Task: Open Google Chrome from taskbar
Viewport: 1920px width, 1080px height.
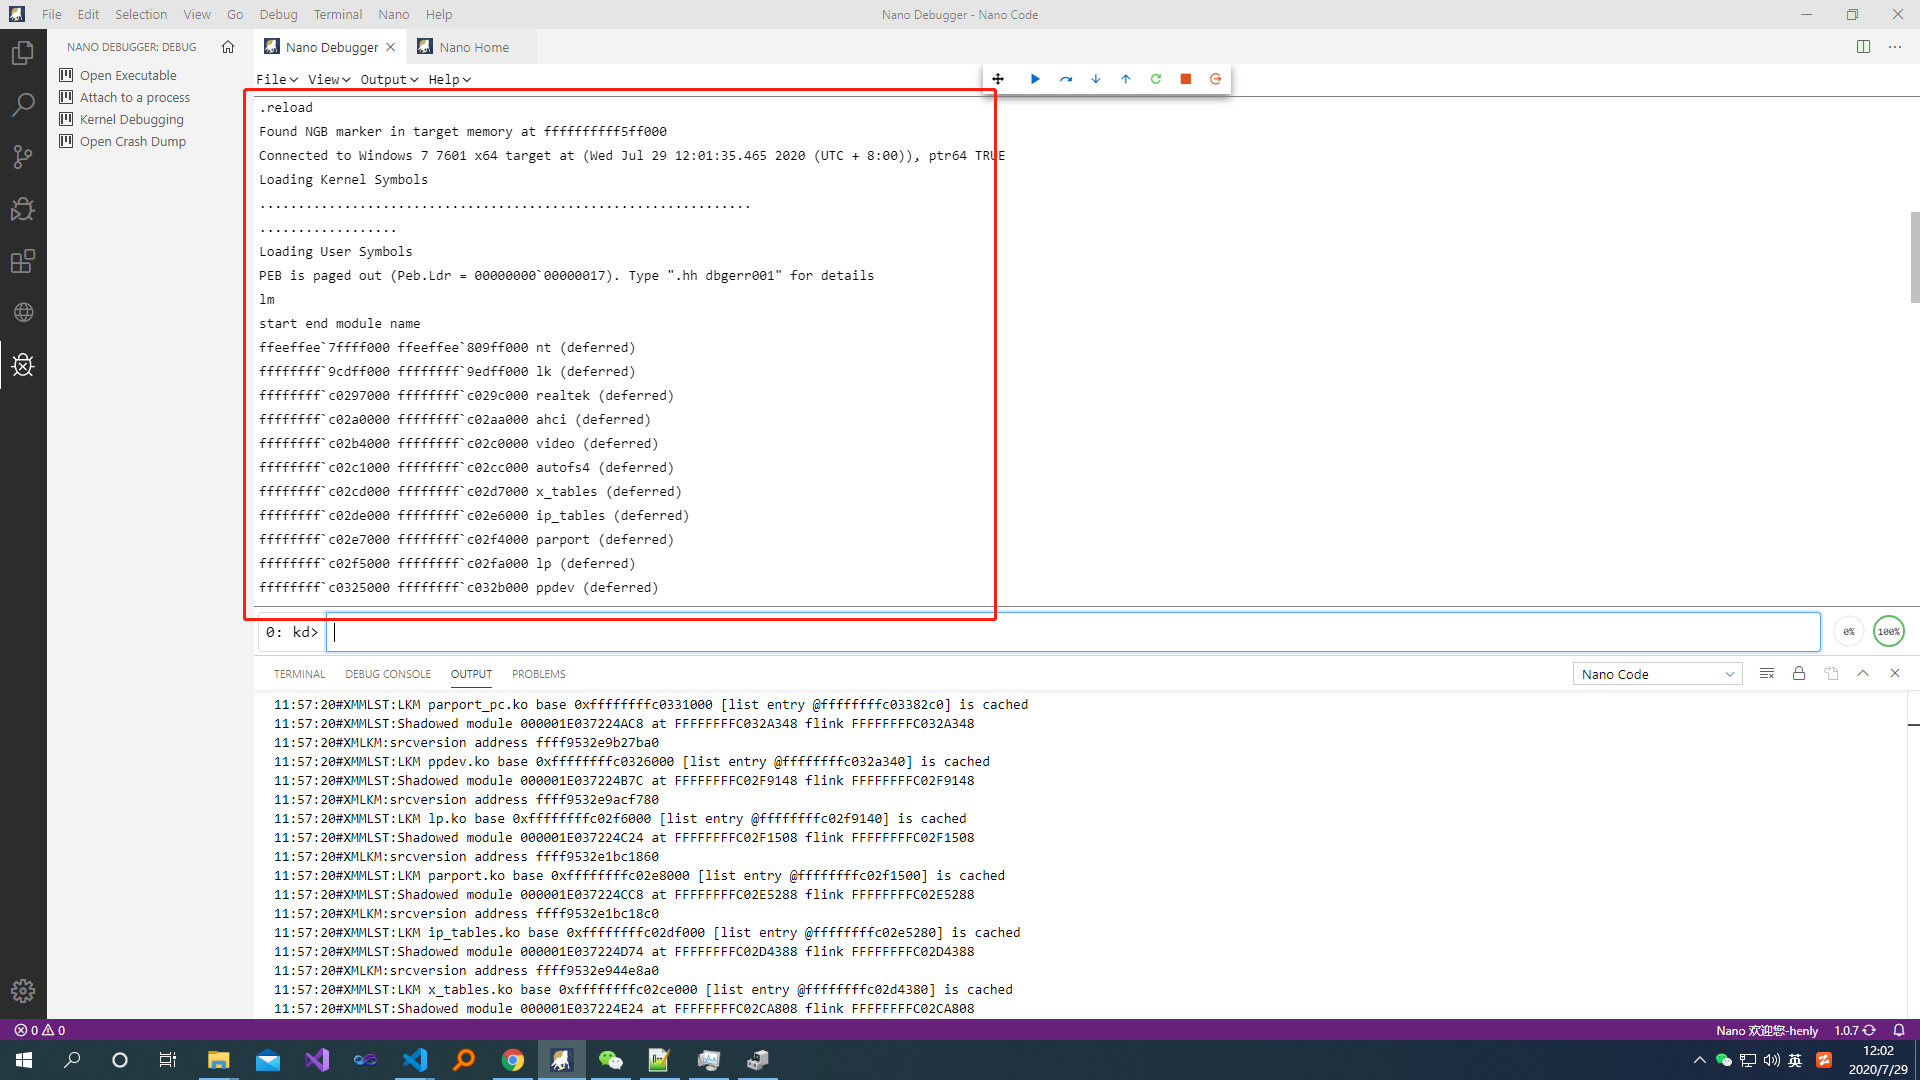Action: click(x=512, y=1060)
